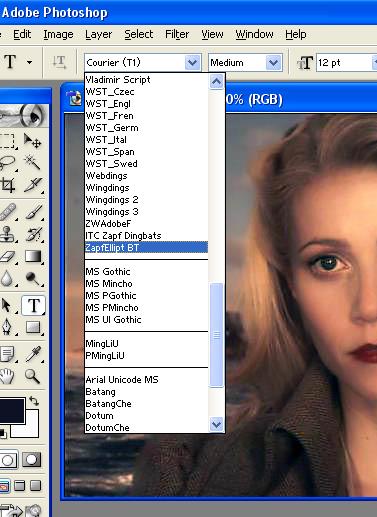Select the Eyedropper tool
The height and width of the screenshot is (517, 377).
coord(33,354)
